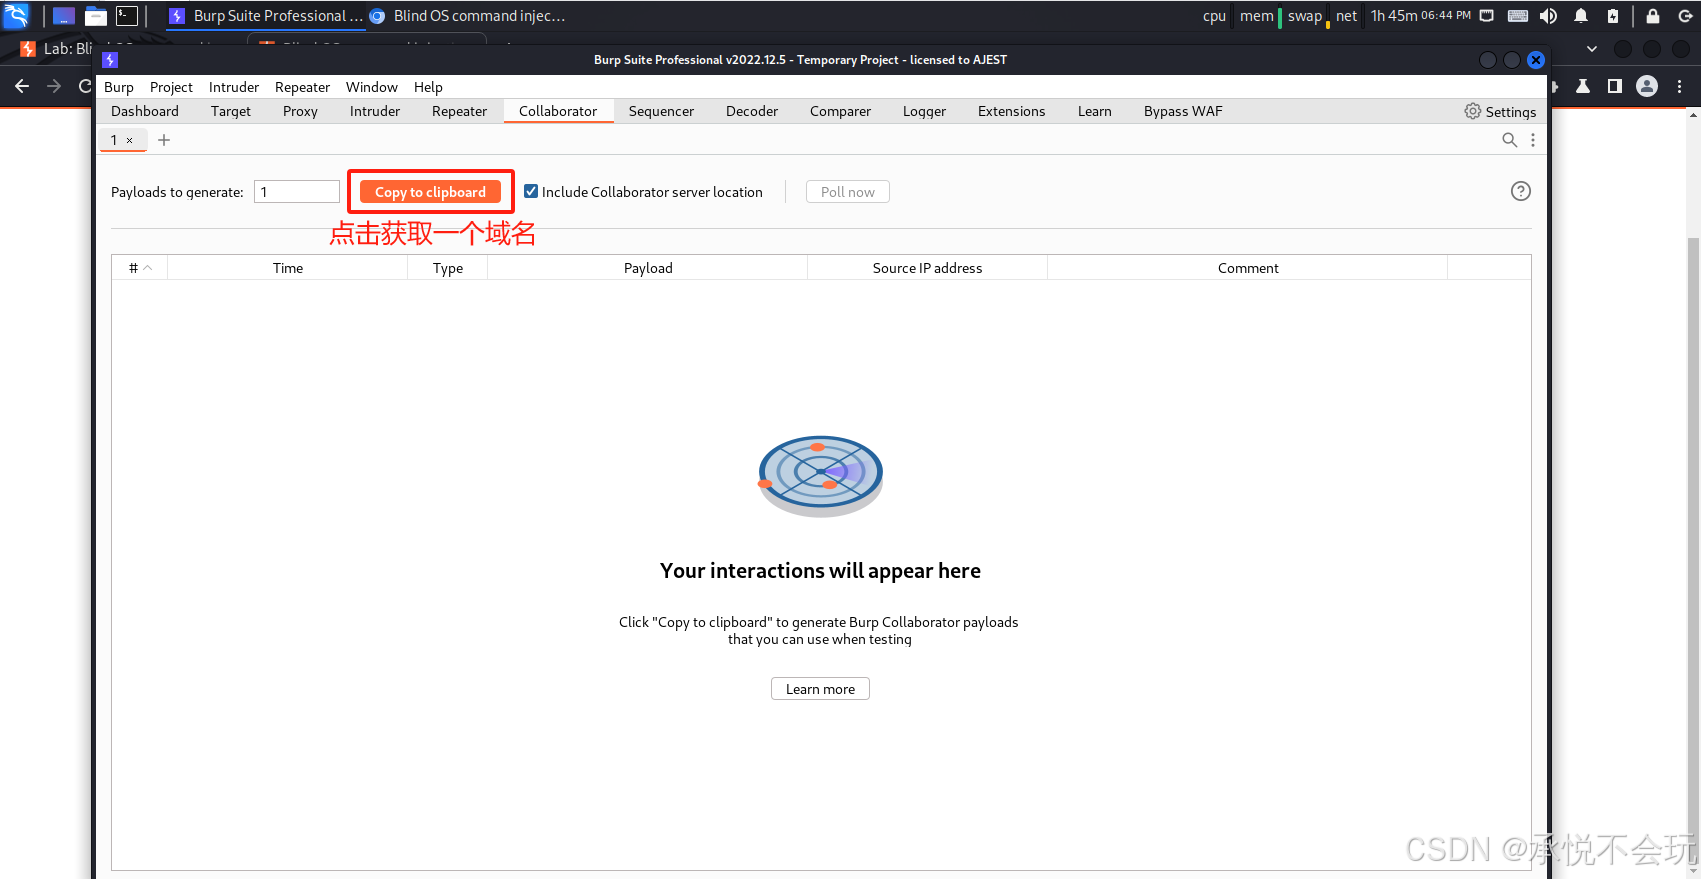This screenshot has width=1701, height=879.
Task: Open the Project menu
Action: click(171, 87)
